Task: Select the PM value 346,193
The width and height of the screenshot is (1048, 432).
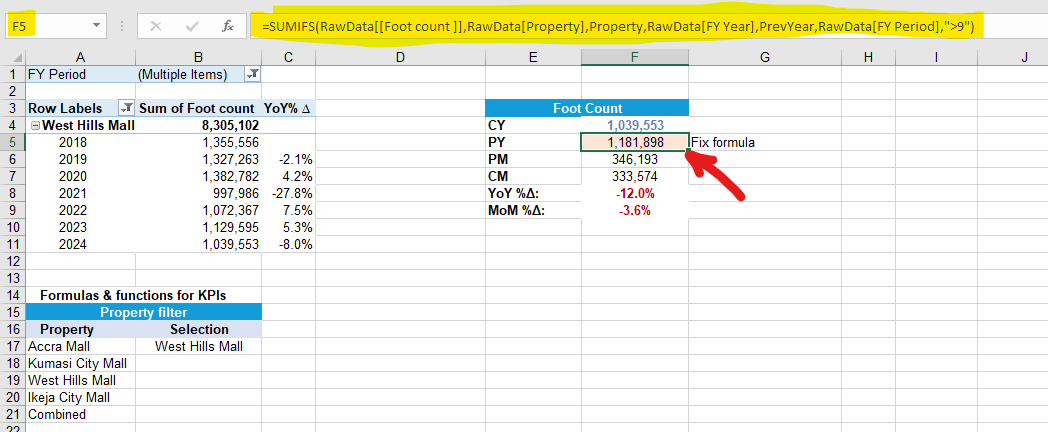Action: tap(634, 159)
